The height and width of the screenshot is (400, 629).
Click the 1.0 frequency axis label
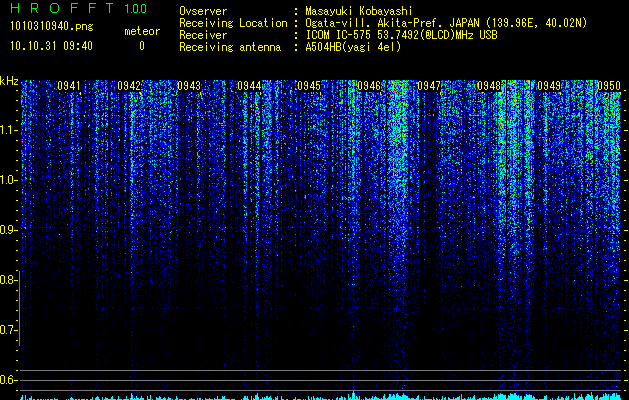pos(8,180)
